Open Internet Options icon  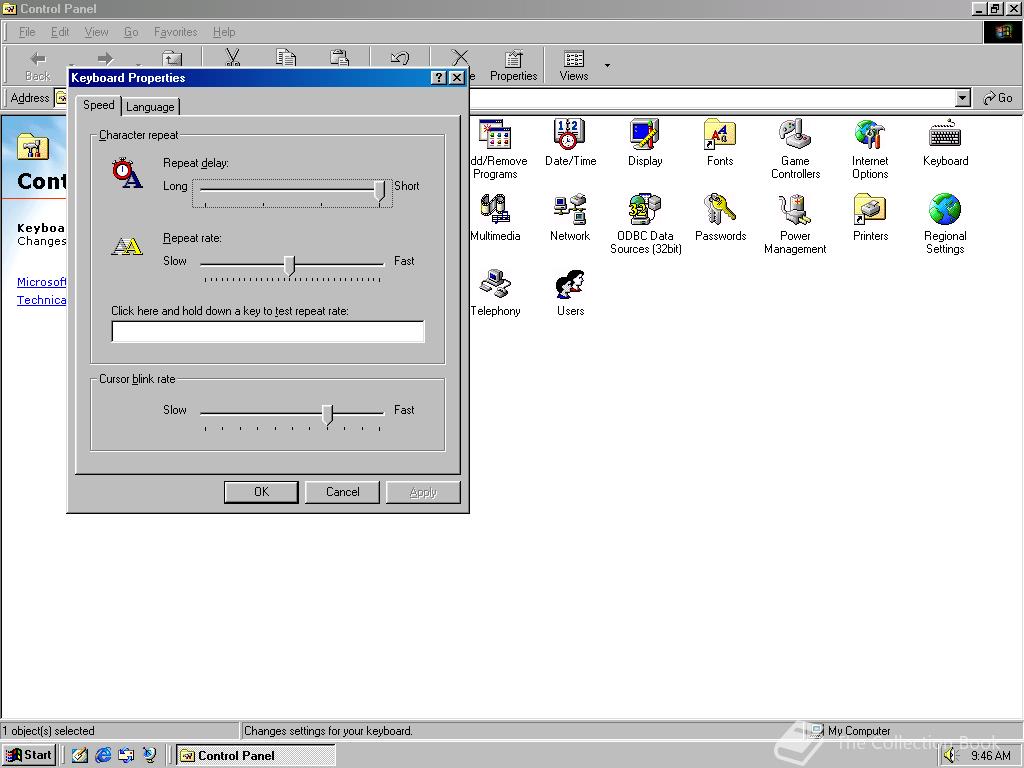click(x=870, y=149)
